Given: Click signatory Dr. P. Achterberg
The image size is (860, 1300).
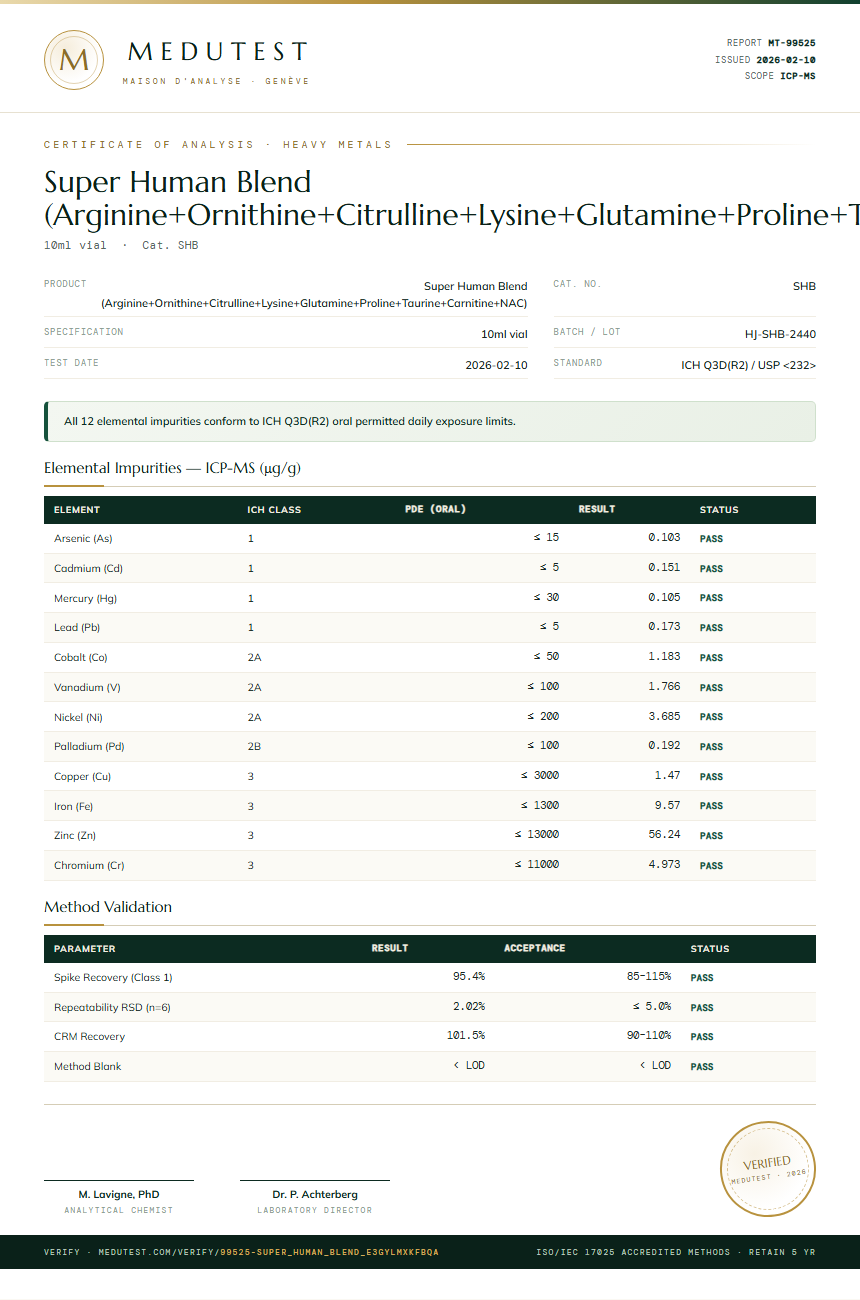Looking at the screenshot, I should pyautogui.click(x=315, y=1194).
